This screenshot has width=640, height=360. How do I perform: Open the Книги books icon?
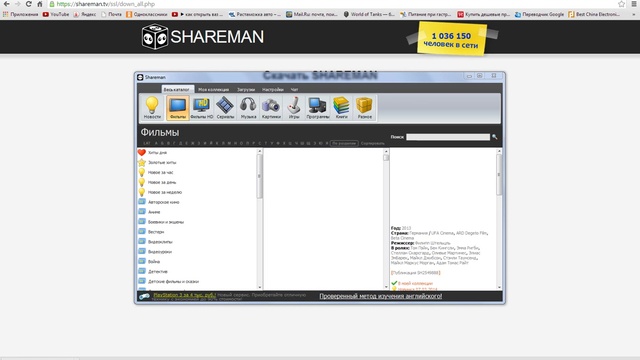(x=341, y=108)
